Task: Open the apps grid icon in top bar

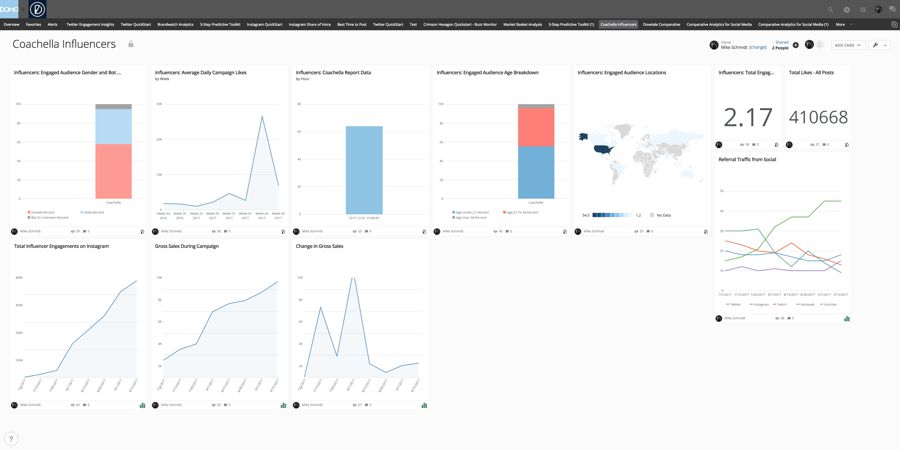Action: point(863,10)
